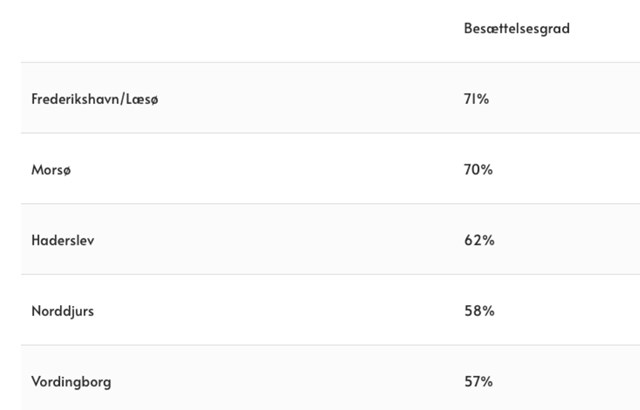The image size is (640, 410).
Task: Click the 62% occupancy value
Action: click(x=478, y=241)
